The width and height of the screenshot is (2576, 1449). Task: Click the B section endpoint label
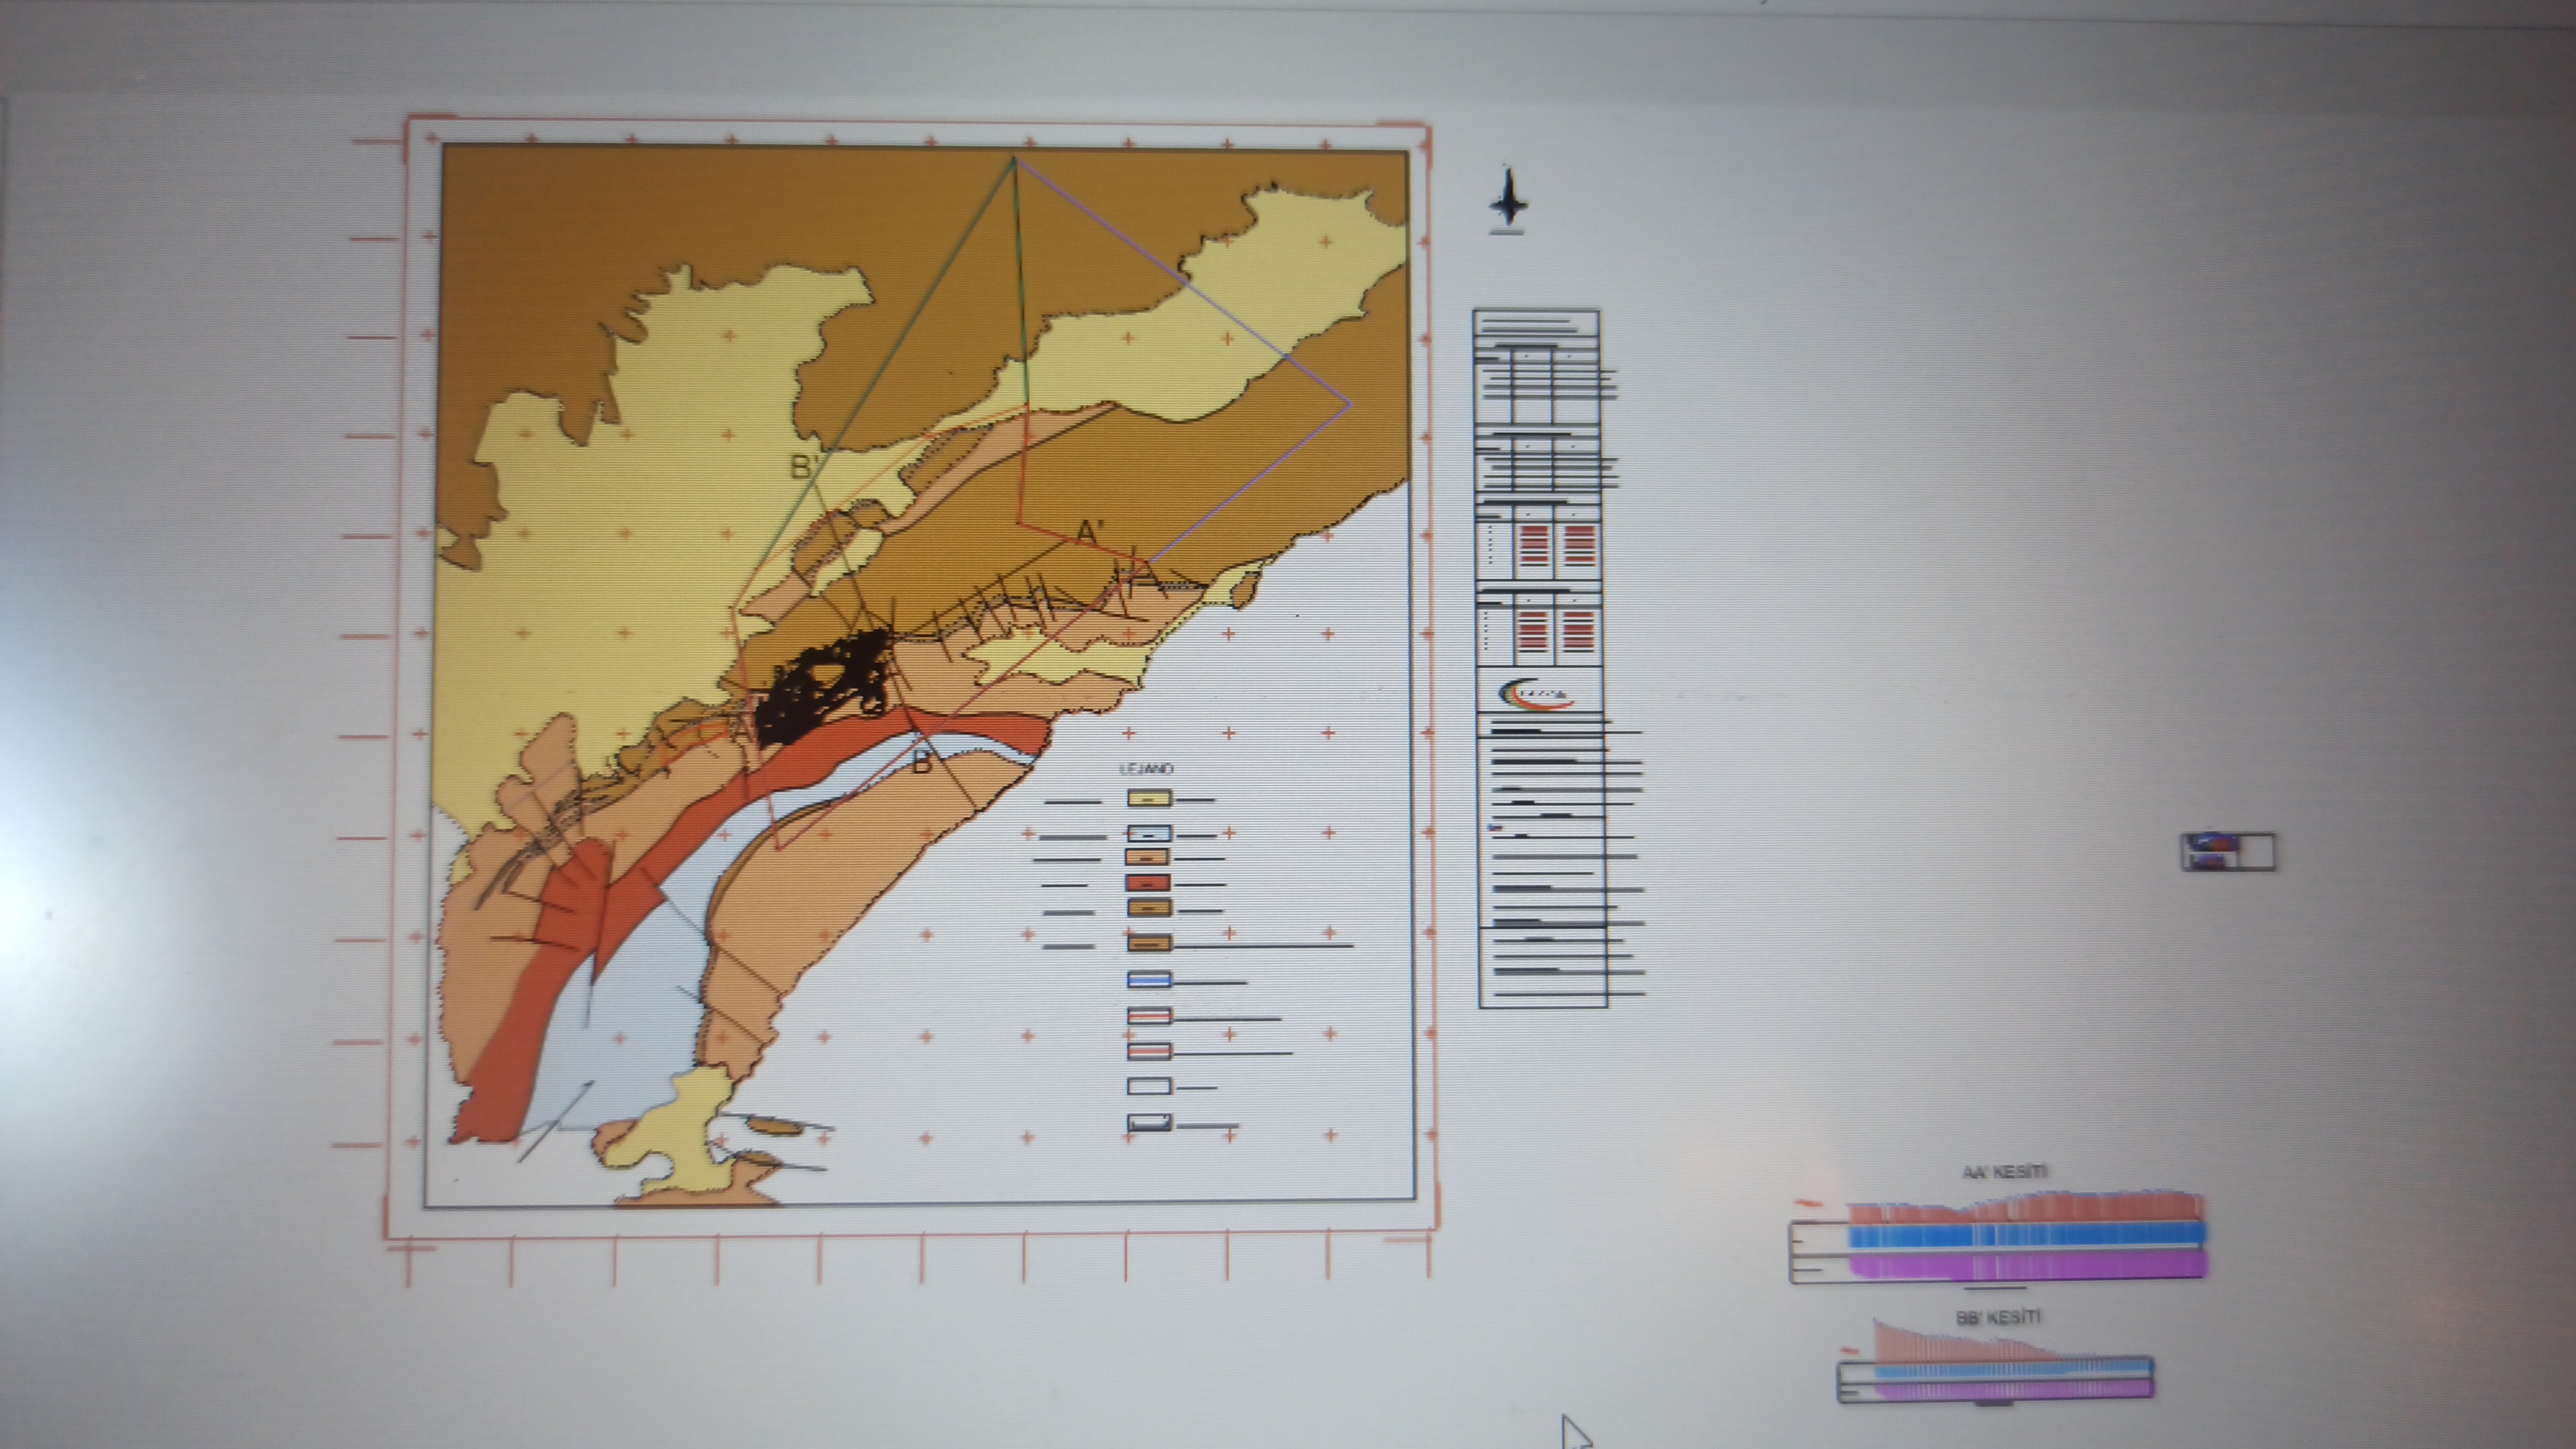pos(922,762)
